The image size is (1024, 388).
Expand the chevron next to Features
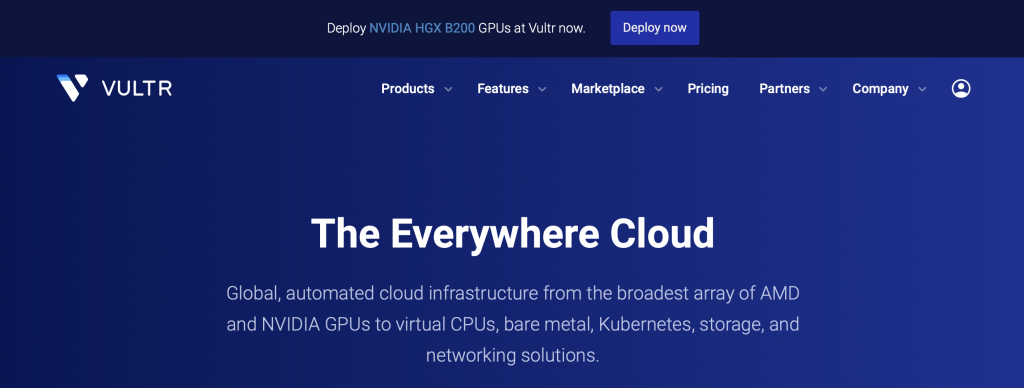[x=542, y=89]
